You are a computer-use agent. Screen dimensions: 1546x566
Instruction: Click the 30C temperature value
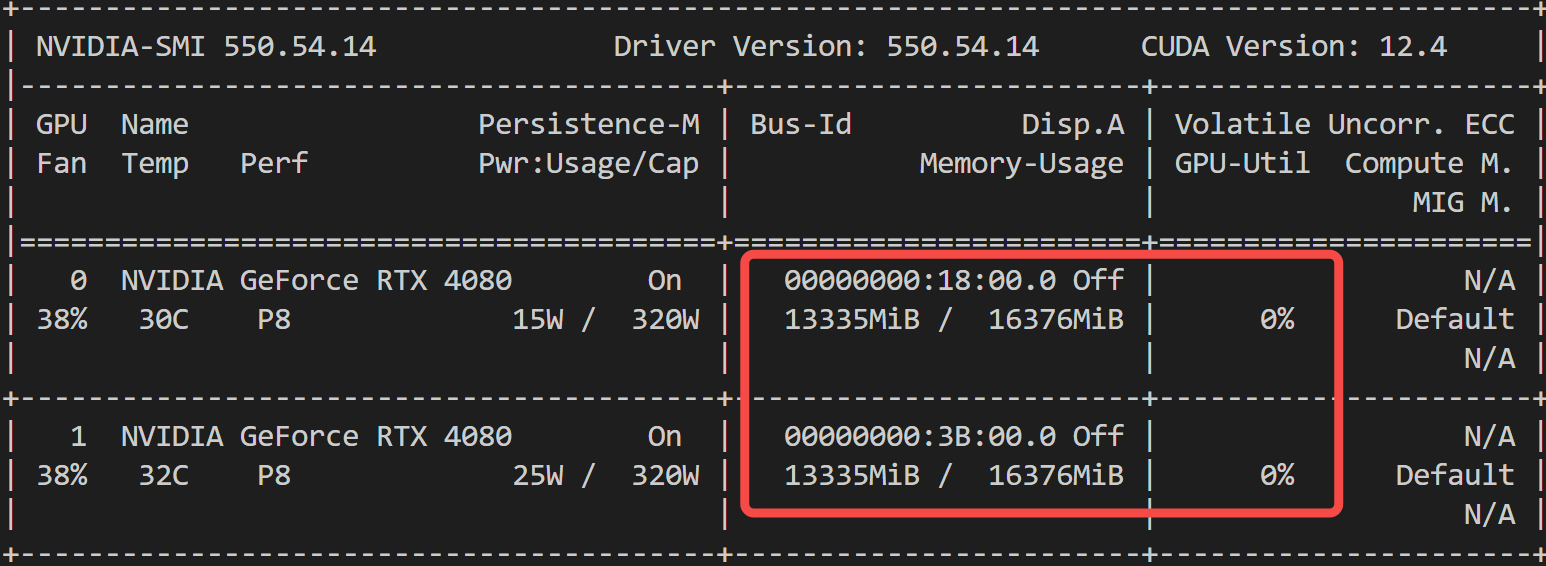click(163, 319)
